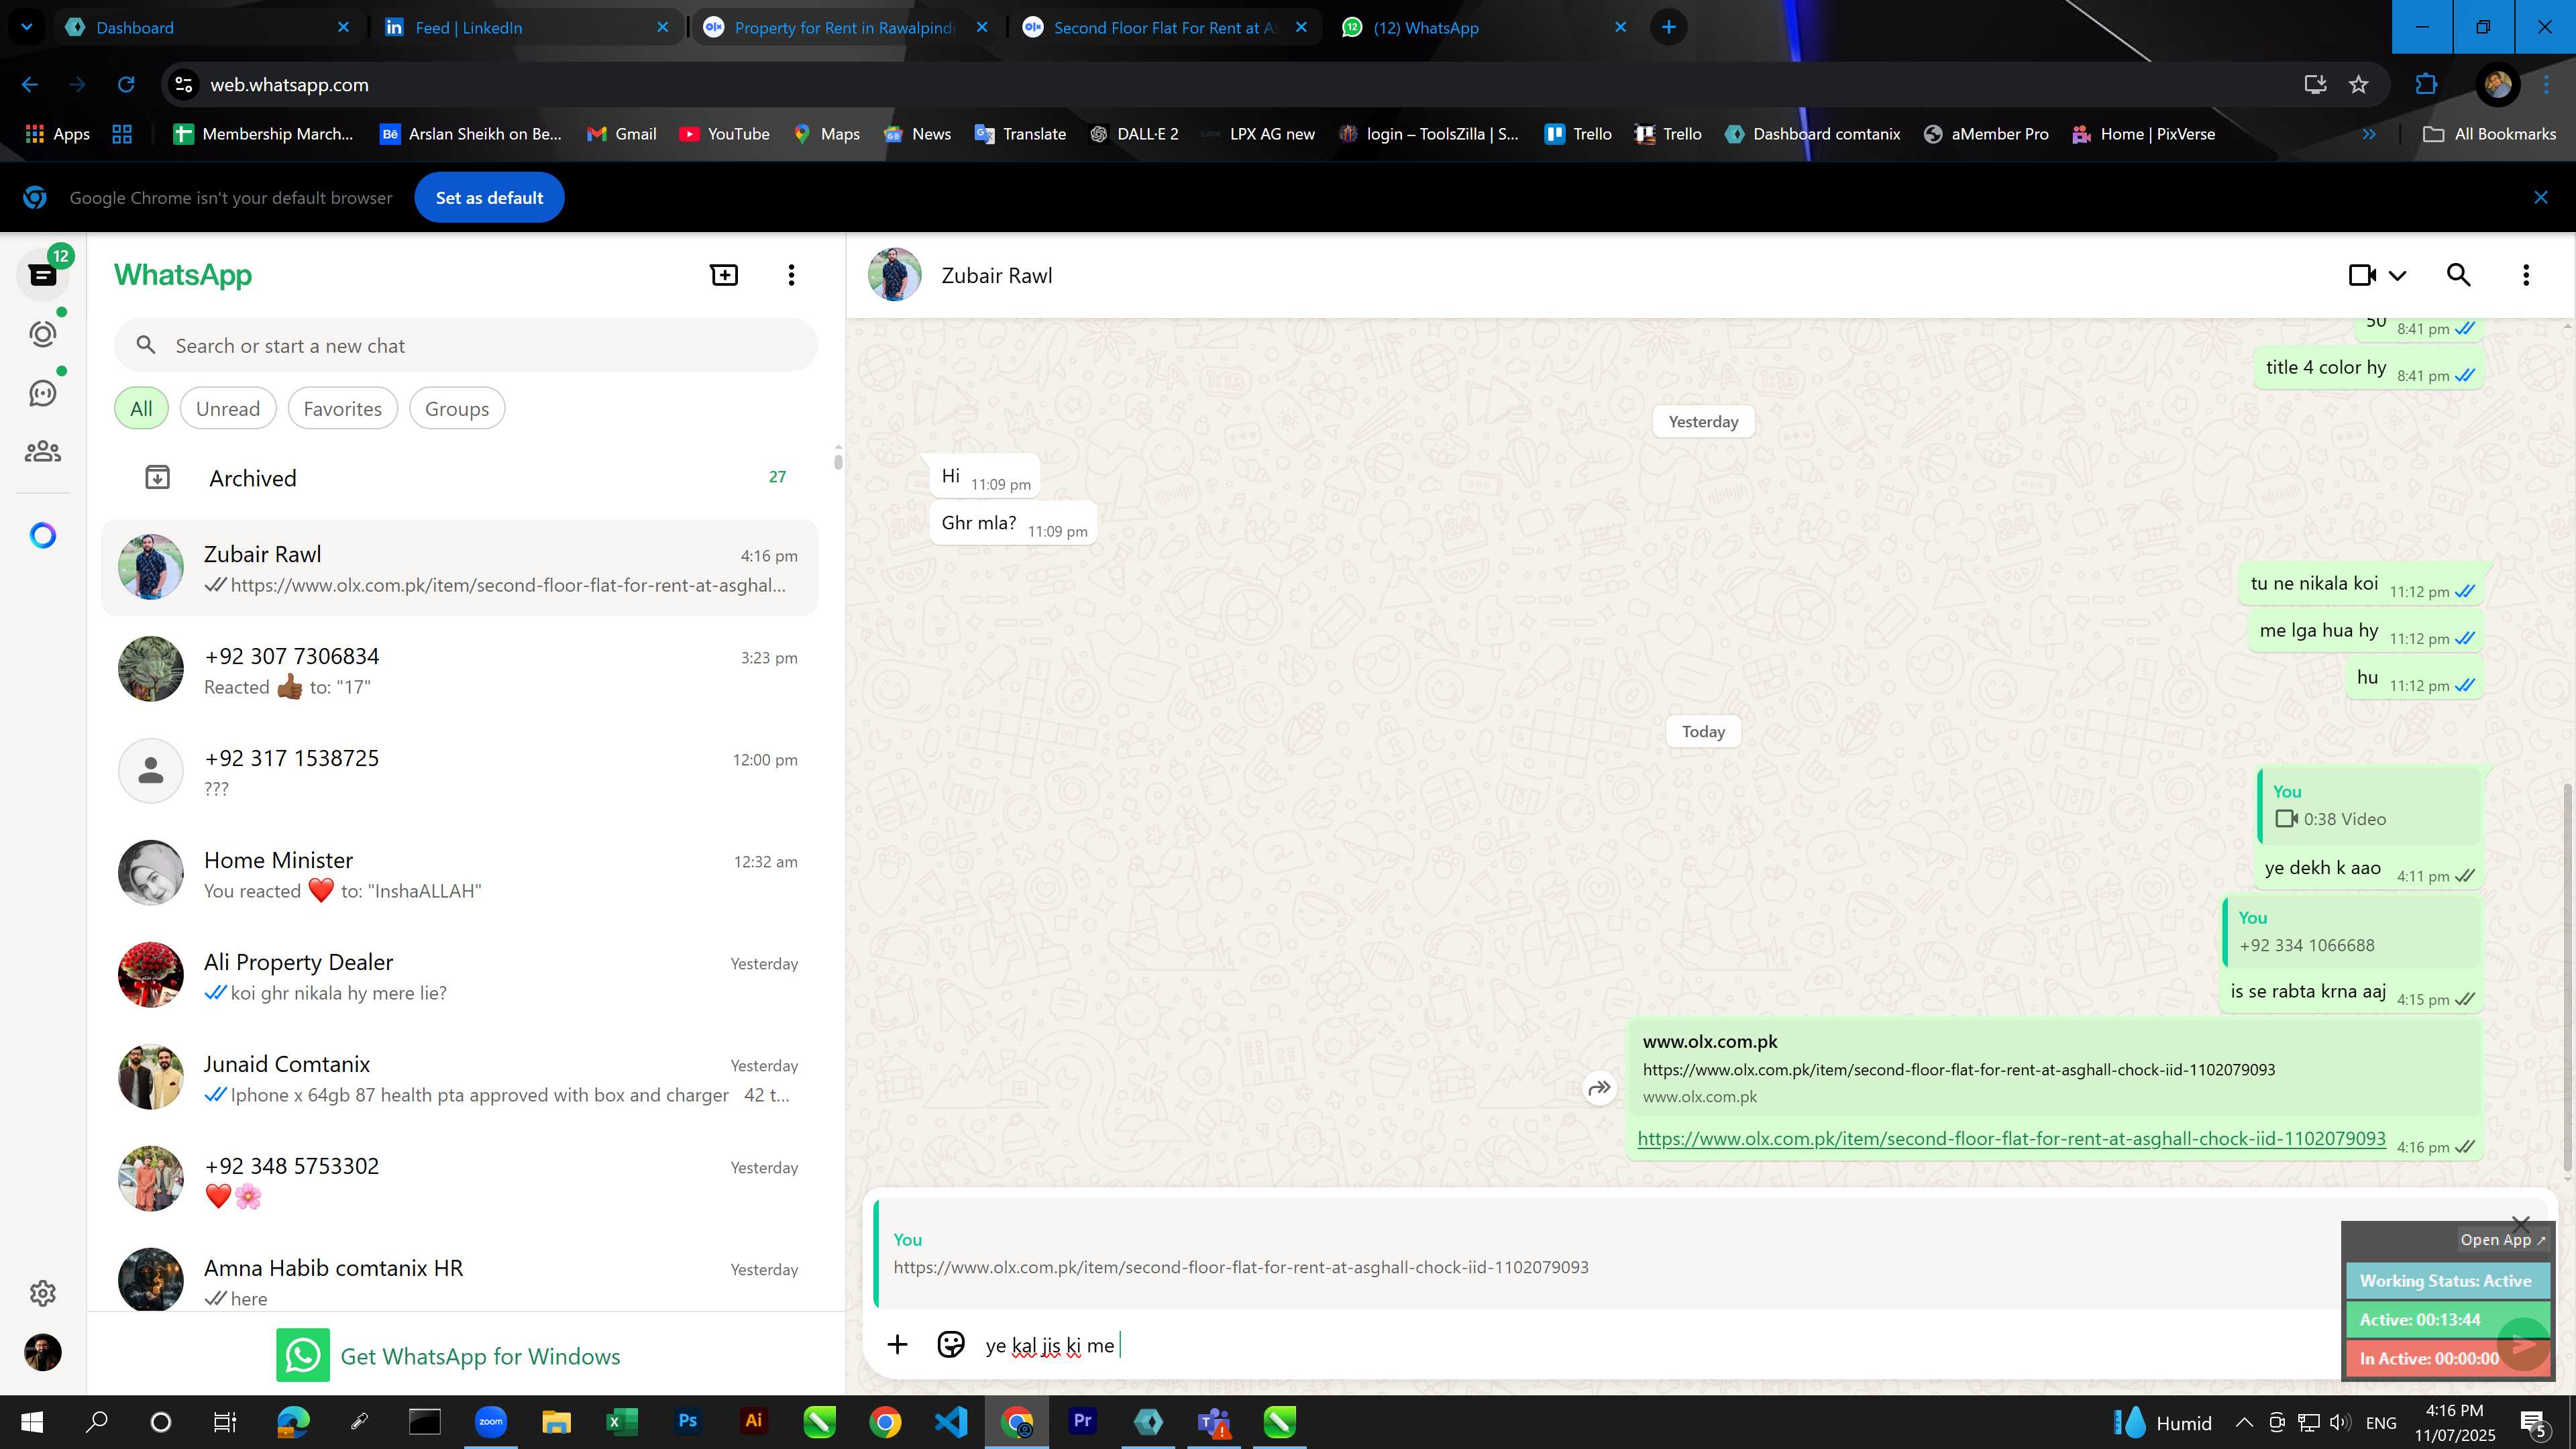Cancel the reply preview with the X
The width and height of the screenshot is (2576, 1449).
pyautogui.click(x=2521, y=1224)
